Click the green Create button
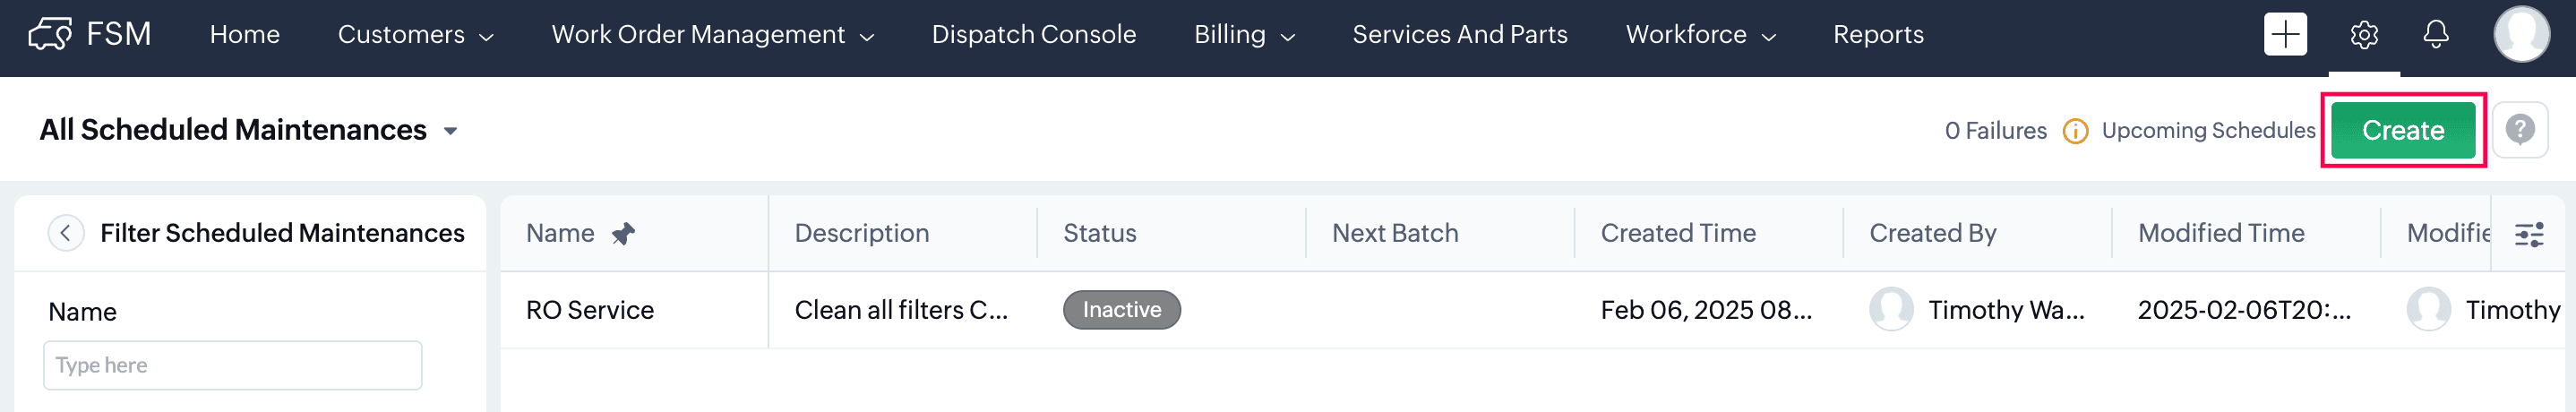This screenshot has width=2576, height=412. click(x=2402, y=130)
